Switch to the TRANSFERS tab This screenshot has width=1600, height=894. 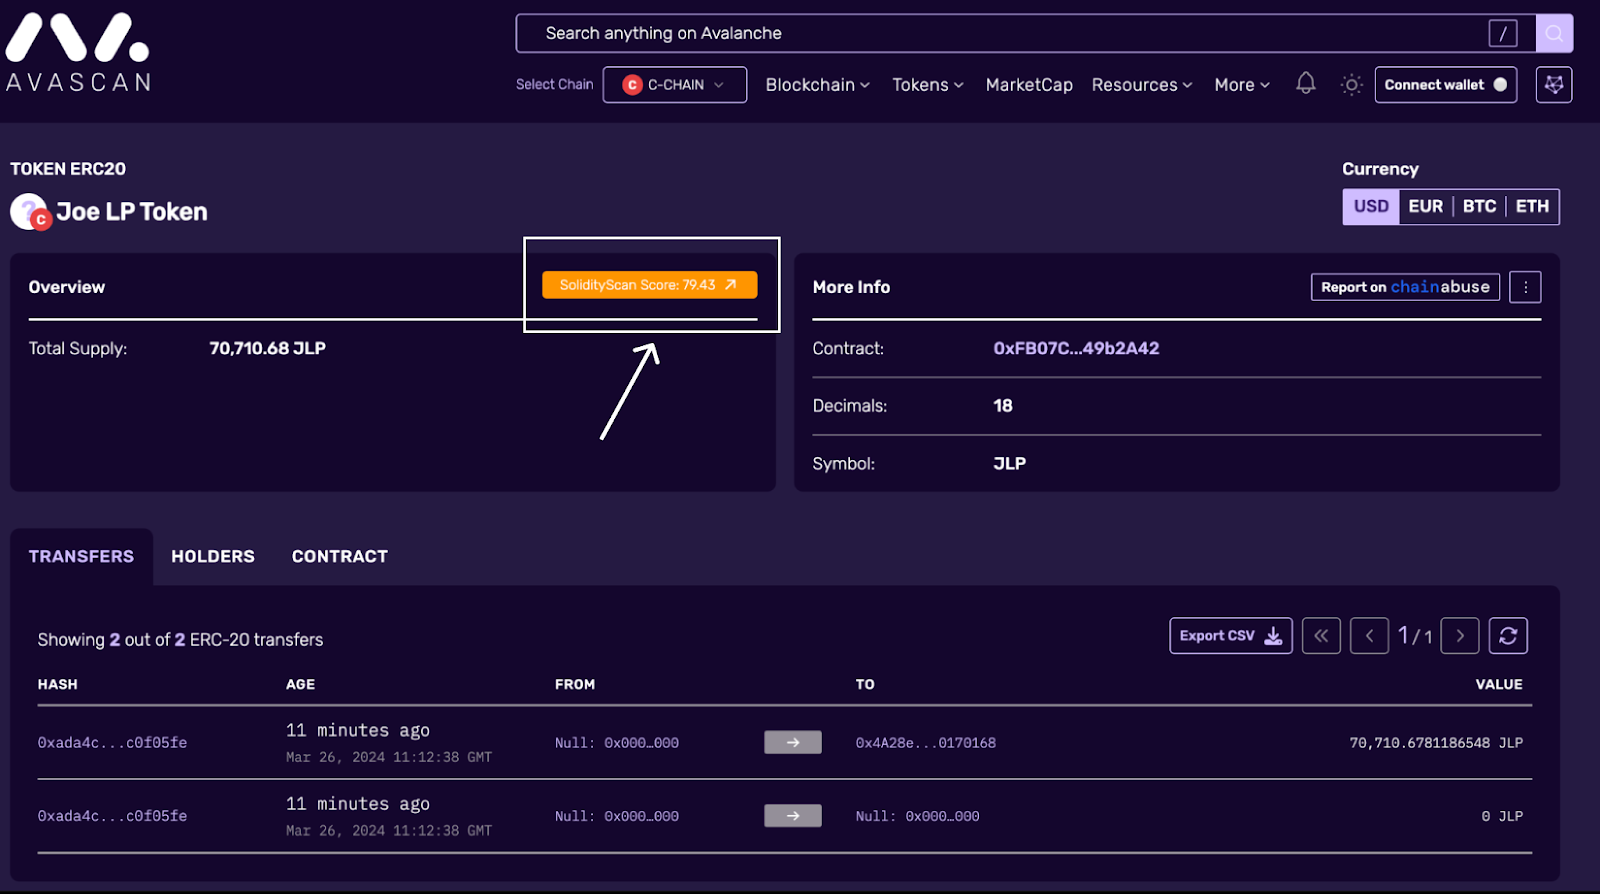tap(81, 556)
